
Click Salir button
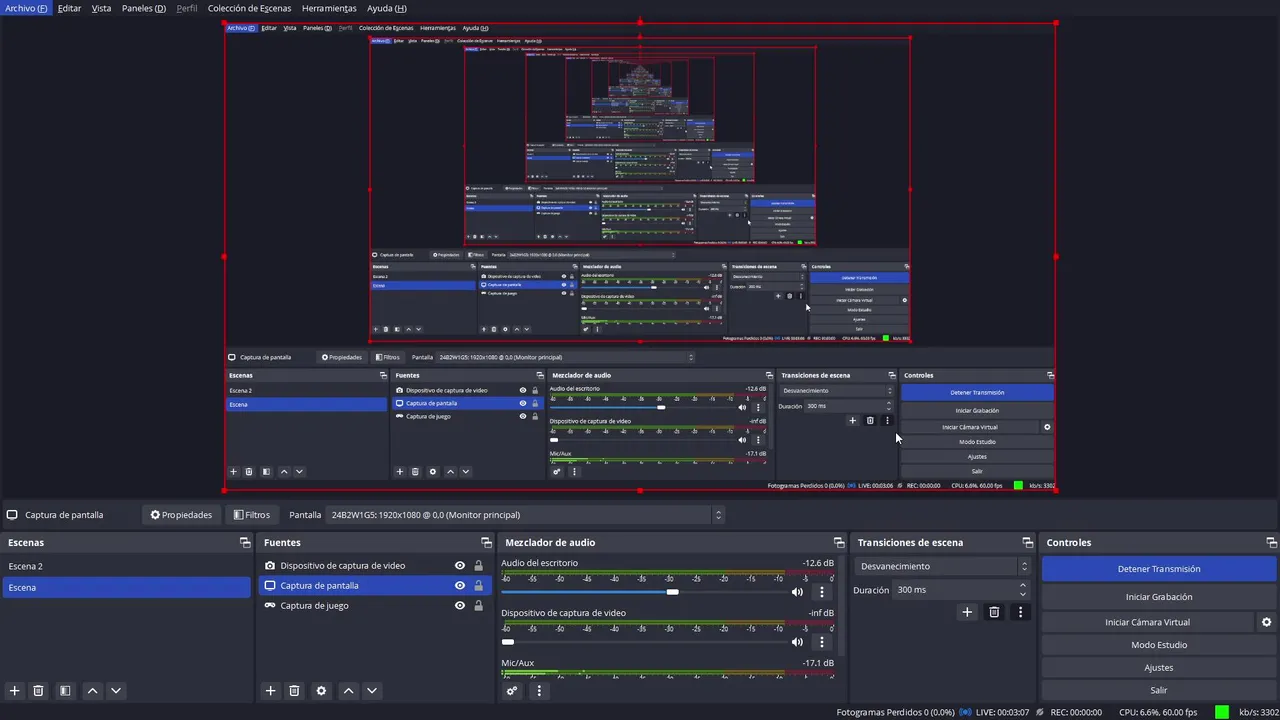(x=1159, y=690)
